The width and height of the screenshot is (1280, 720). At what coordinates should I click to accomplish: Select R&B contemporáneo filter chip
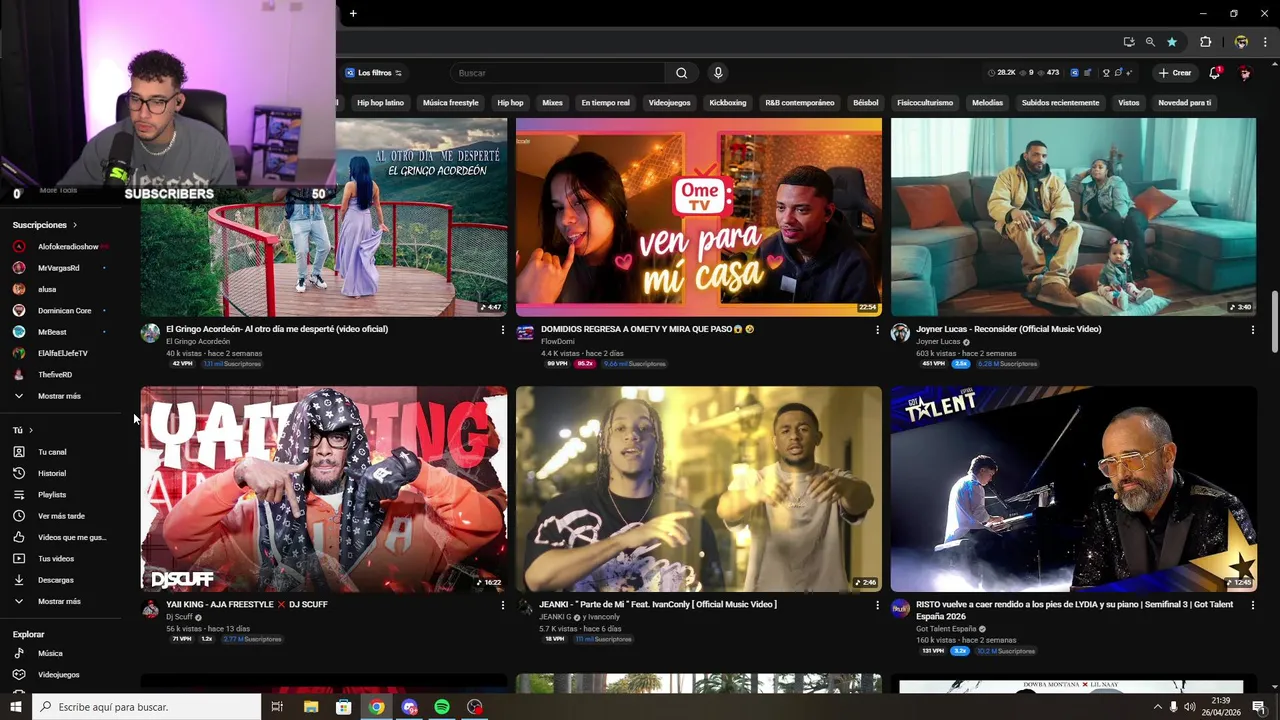tap(800, 103)
